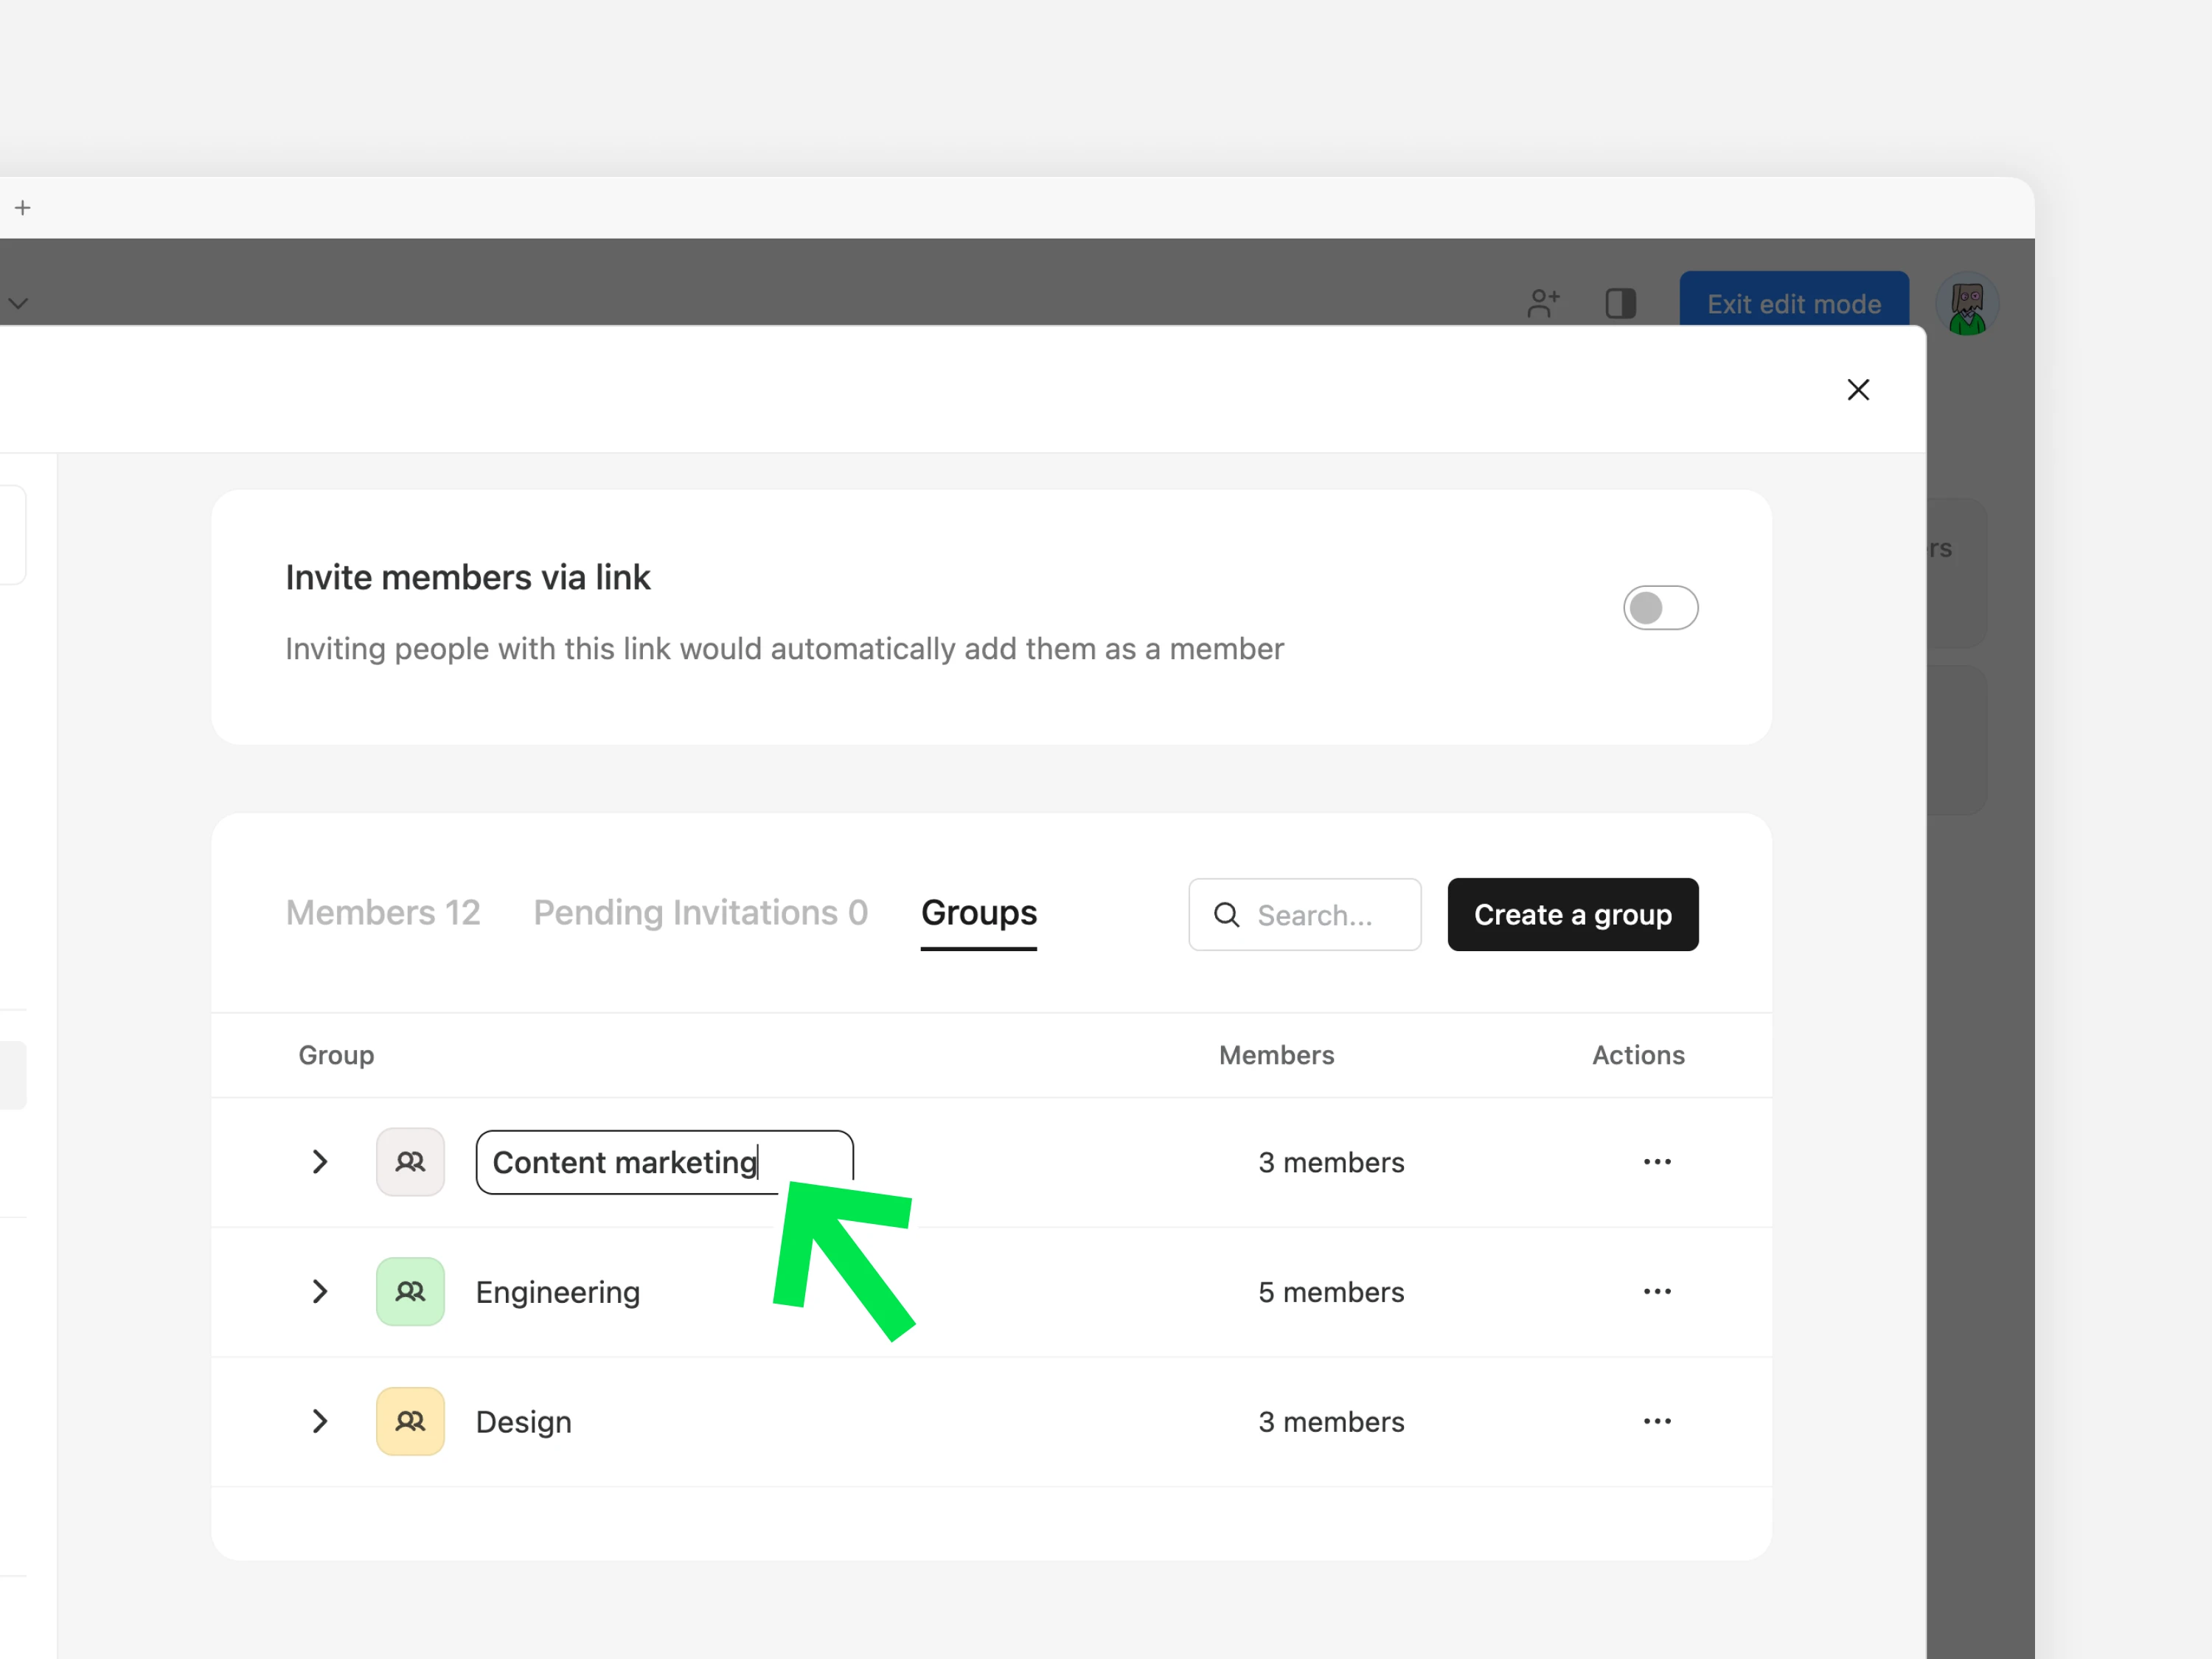Click the yellow Design group icon
The width and height of the screenshot is (2212, 1659).
click(410, 1421)
